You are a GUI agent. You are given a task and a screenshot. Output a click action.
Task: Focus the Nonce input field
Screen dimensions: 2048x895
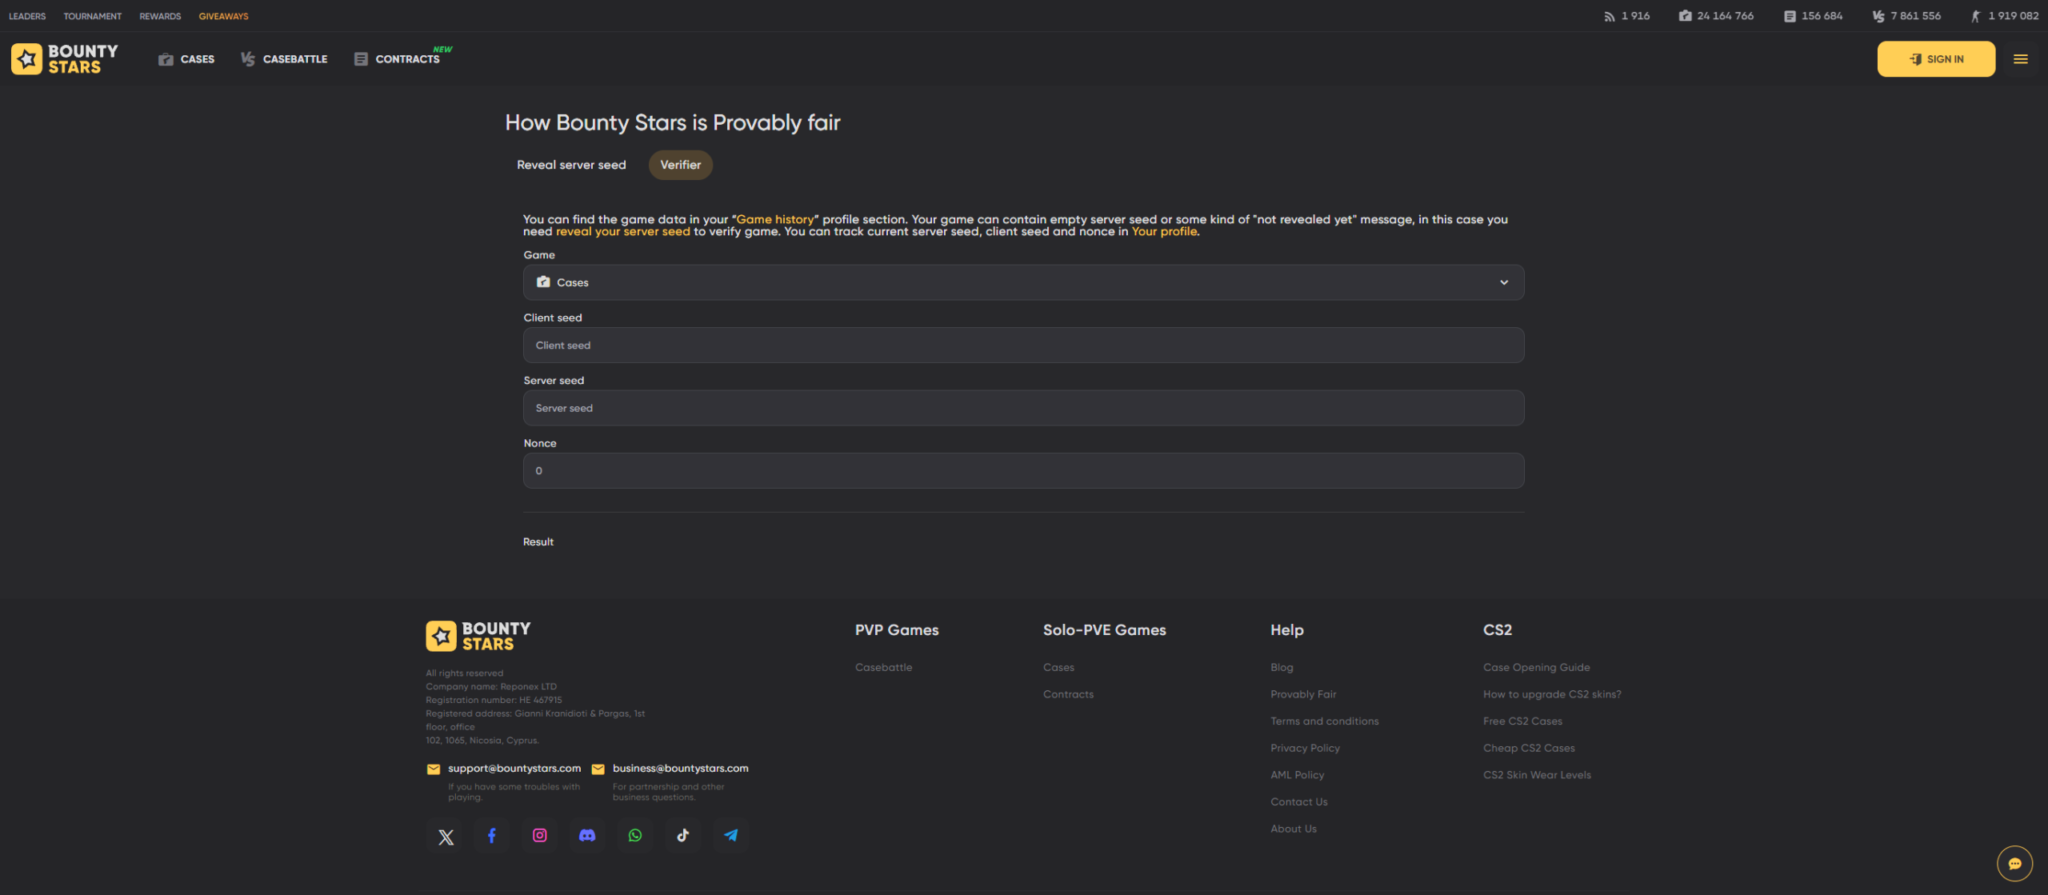1023,471
